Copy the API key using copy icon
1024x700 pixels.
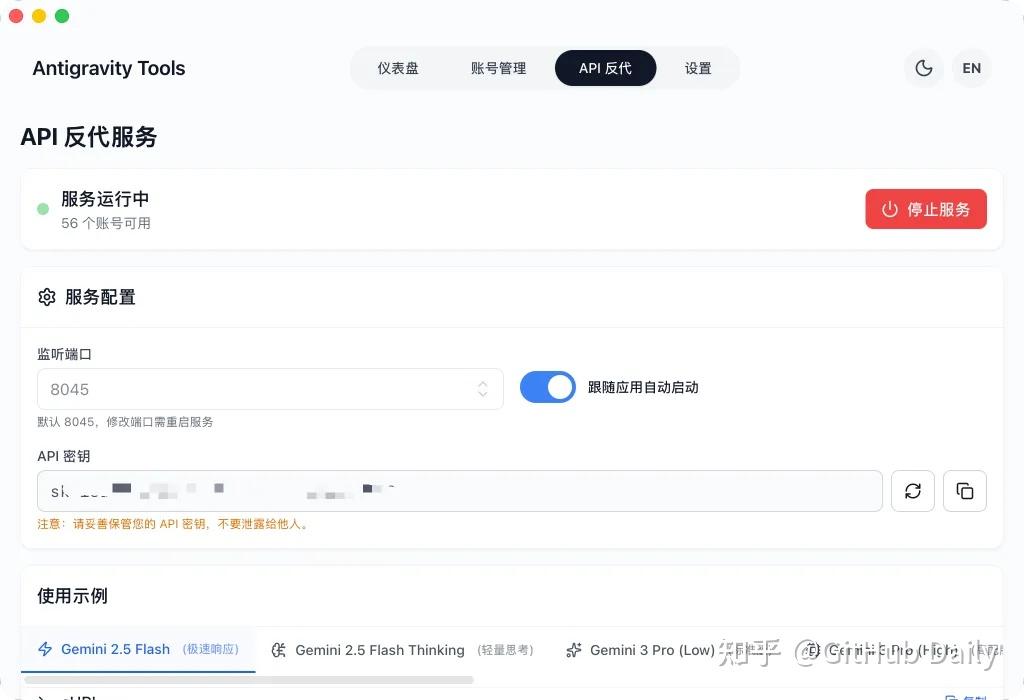tap(964, 491)
